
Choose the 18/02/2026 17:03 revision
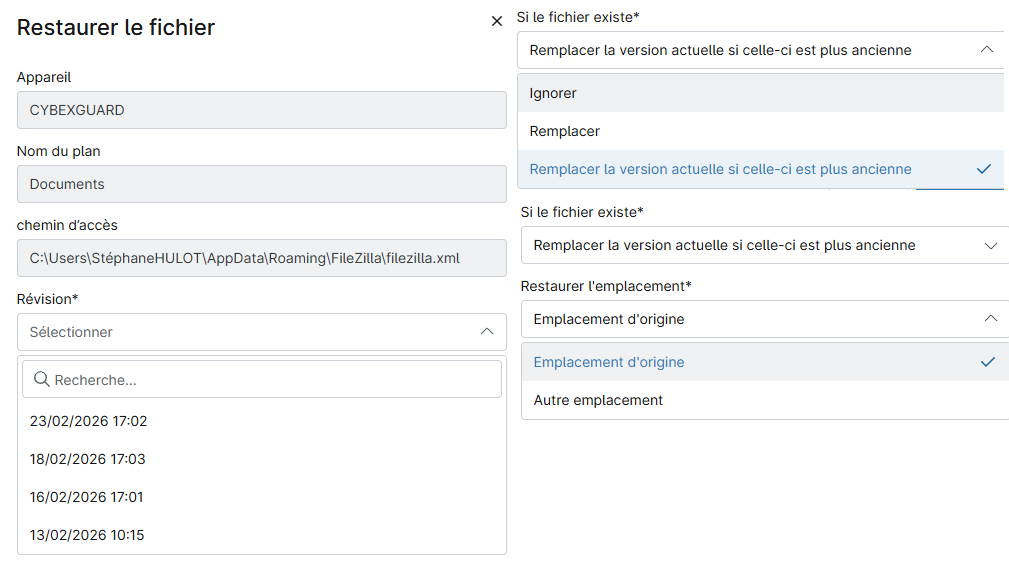click(88, 459)
